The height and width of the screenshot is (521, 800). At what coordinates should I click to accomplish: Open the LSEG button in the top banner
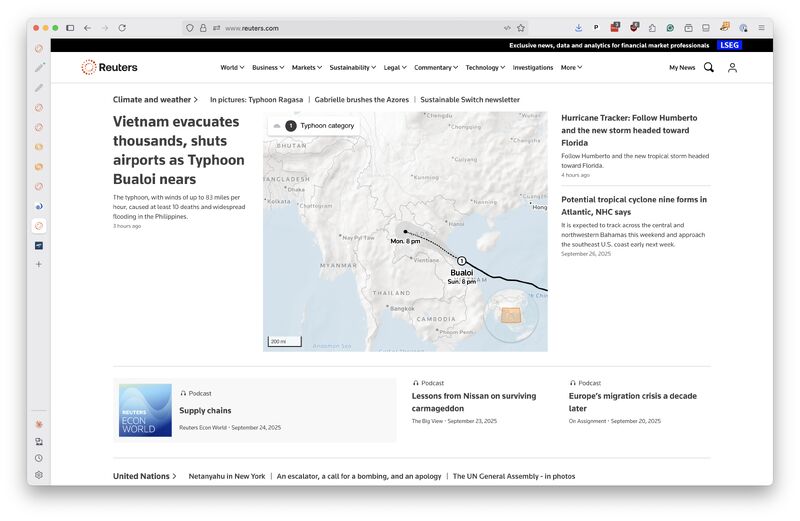729,45
